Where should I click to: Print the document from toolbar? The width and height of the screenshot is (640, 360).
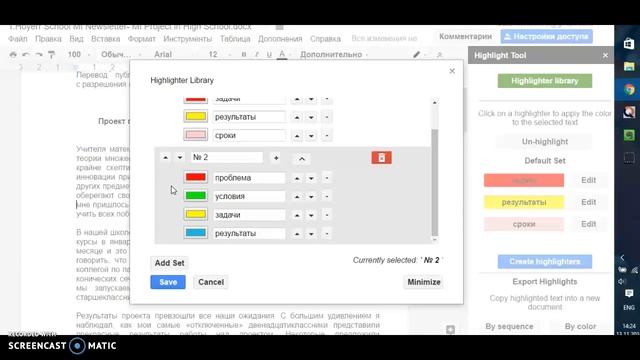(x=13, y=54)
